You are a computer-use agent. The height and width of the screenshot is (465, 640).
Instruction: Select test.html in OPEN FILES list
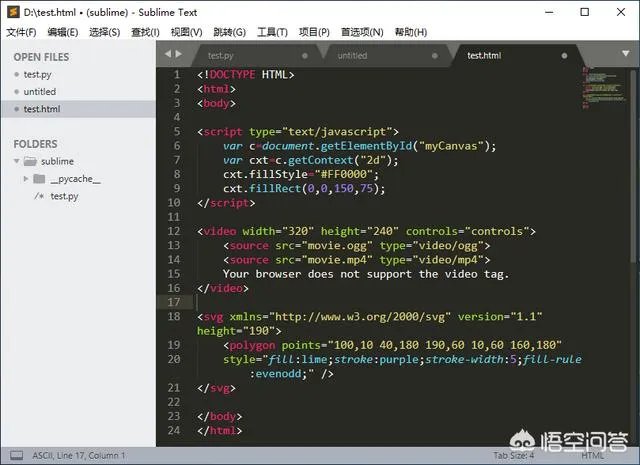click(x=42, y=109)
